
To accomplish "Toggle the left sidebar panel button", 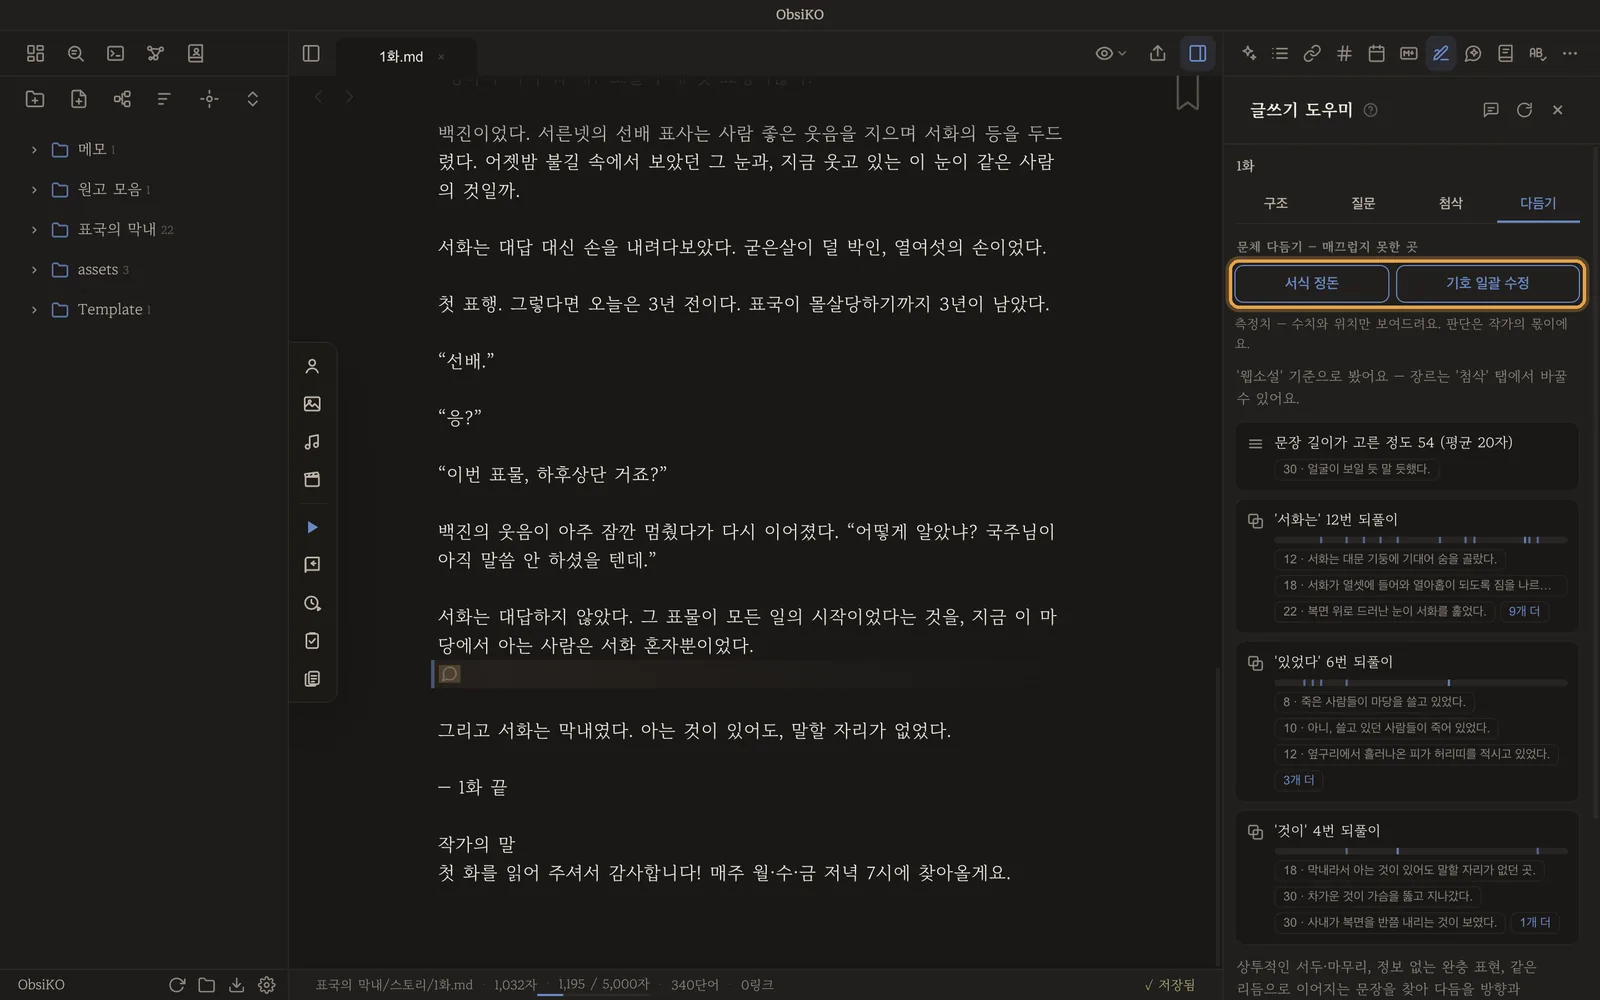I will pyautogui.click(x=311, y=54).
